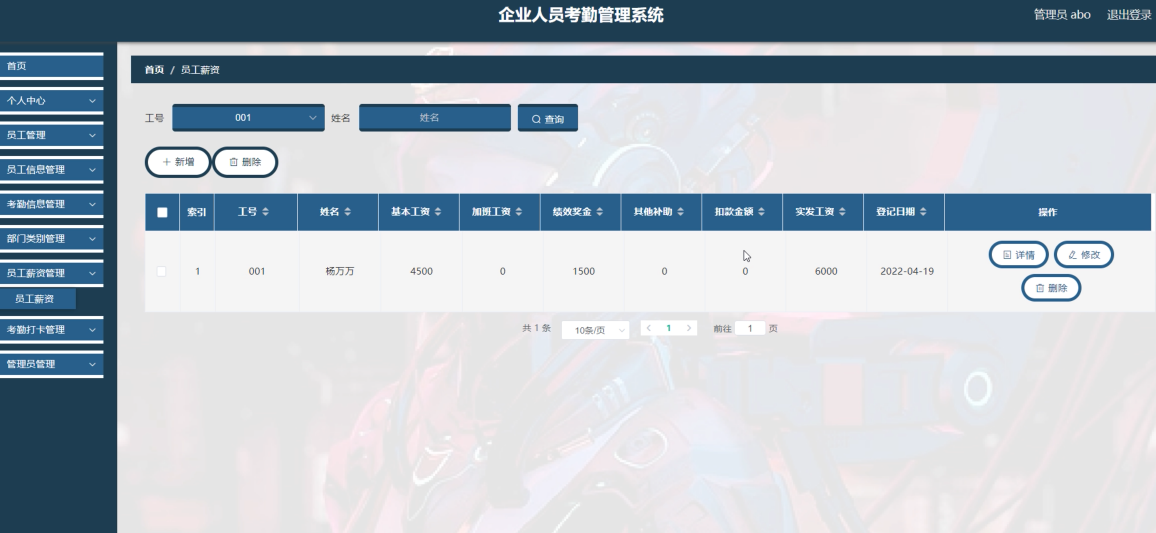Select all rows via header checkbox
The image size is (1156, 533).
[162, 212]
